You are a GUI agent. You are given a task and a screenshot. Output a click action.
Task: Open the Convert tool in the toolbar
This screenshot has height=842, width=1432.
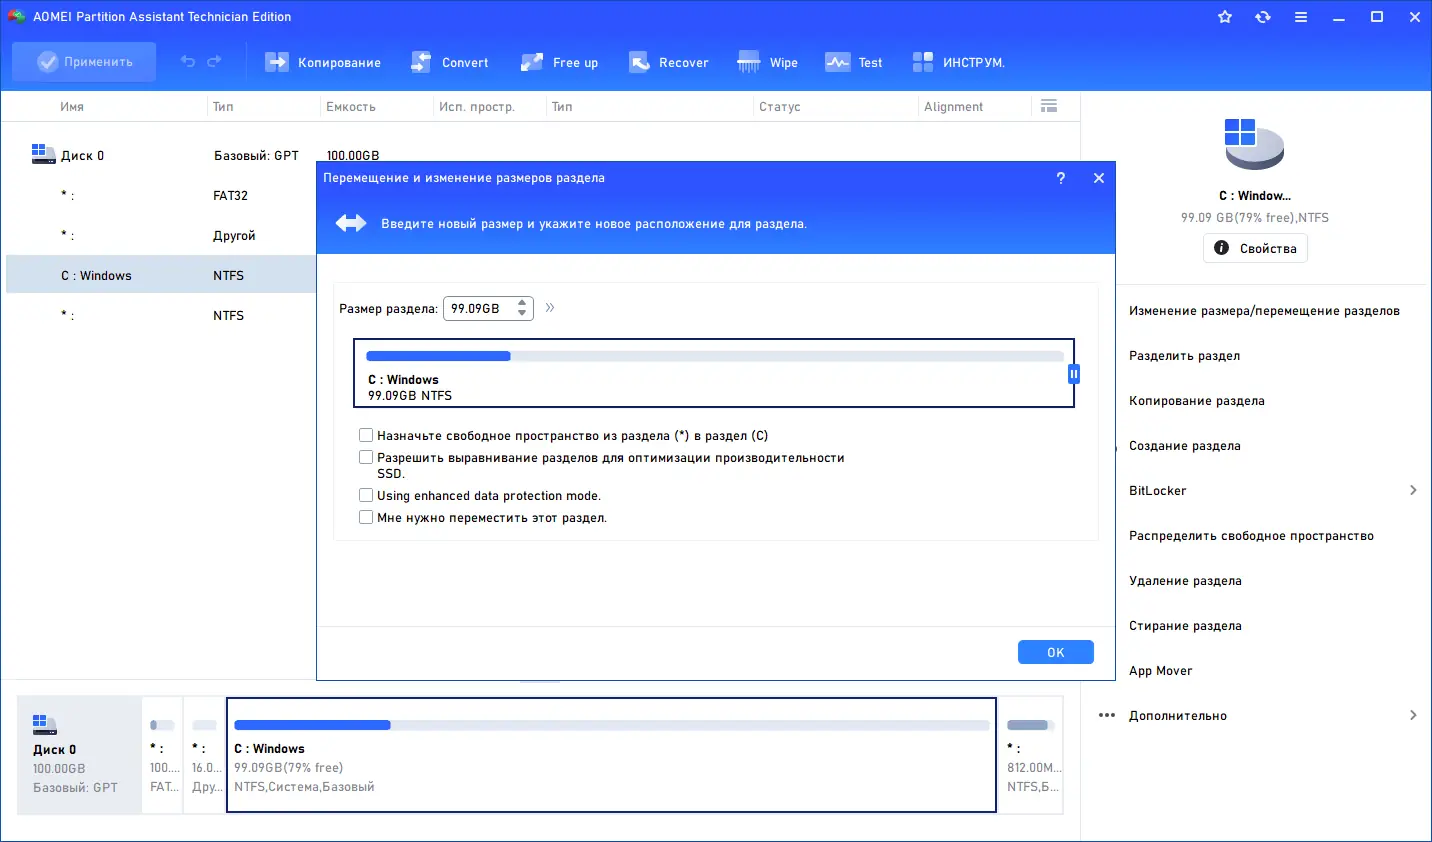(x=450, y=62)
